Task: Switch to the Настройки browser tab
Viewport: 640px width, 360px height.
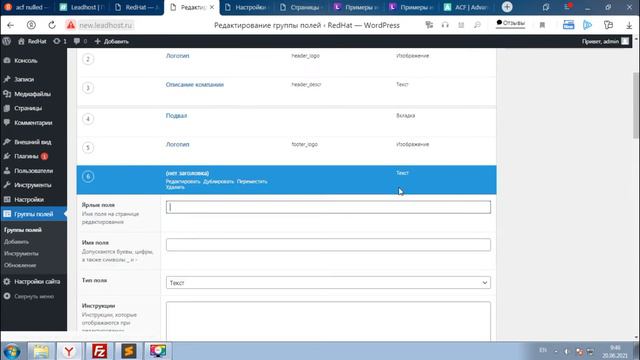Action: point(247,7)
